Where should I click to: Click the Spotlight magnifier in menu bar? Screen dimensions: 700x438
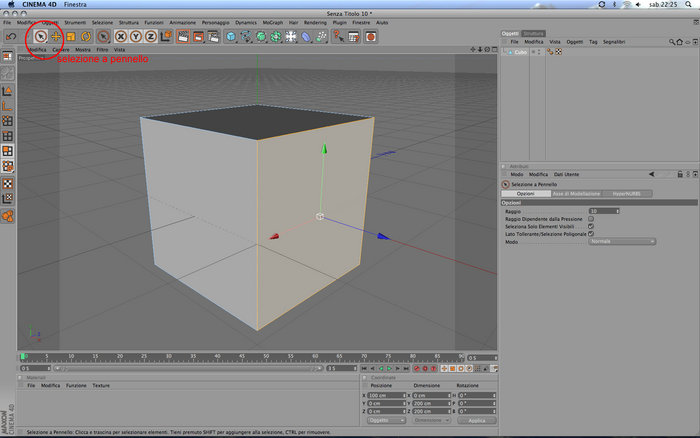pyautogui.click(x=688, y=4)
